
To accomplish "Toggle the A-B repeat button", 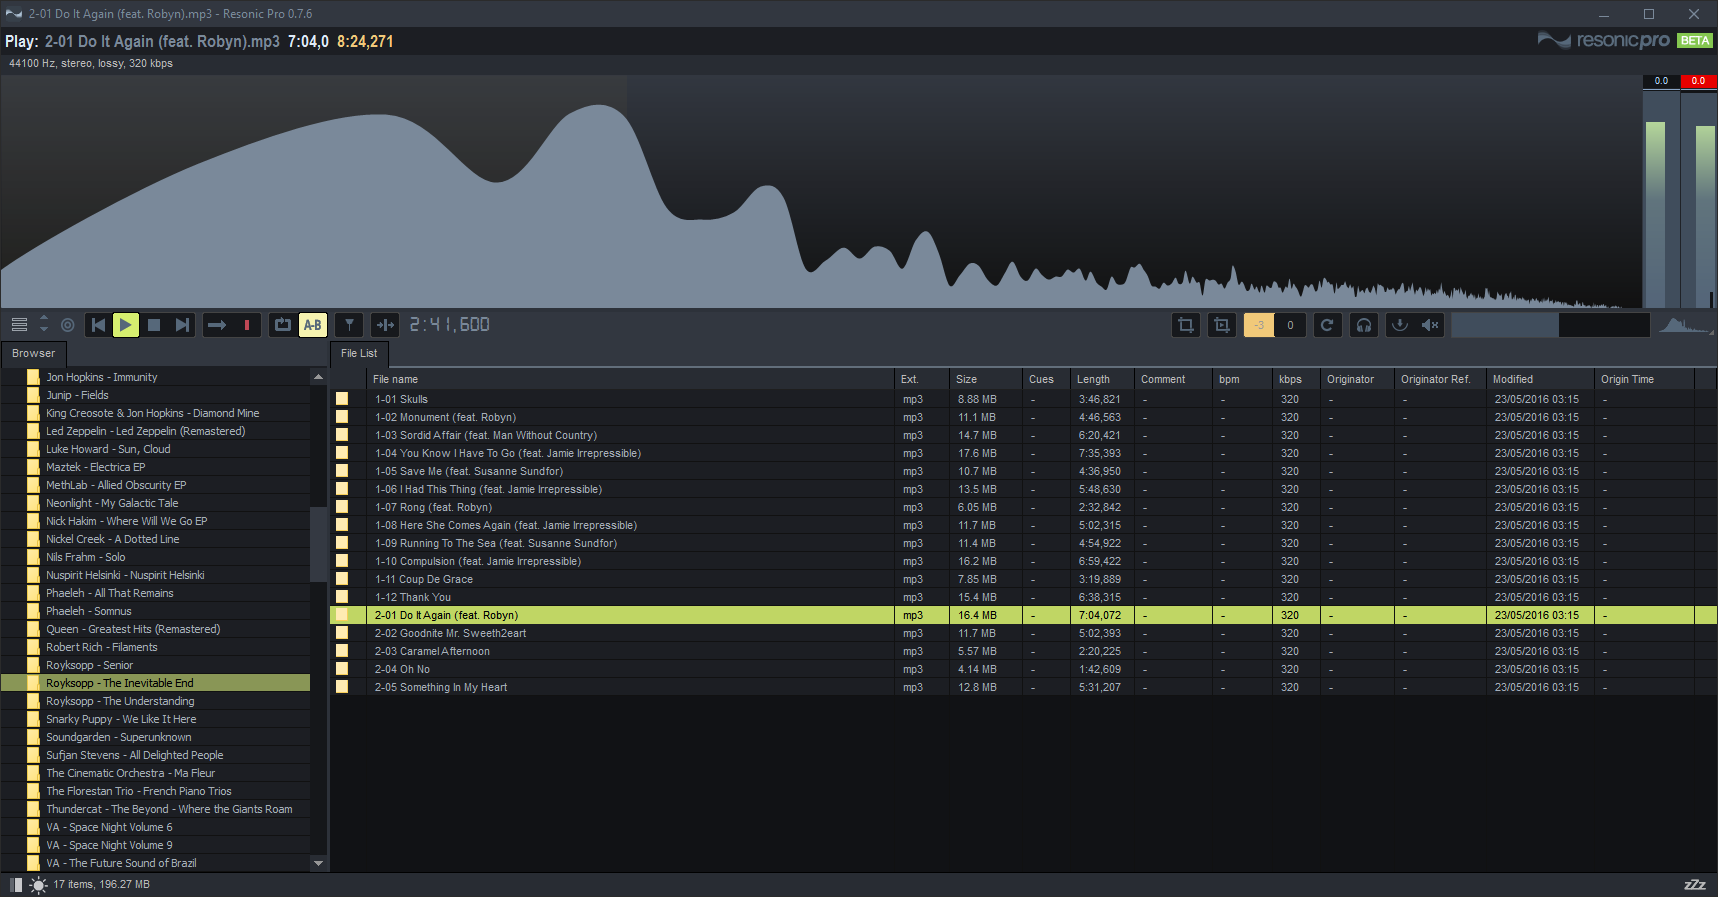I will pos(313,325).
